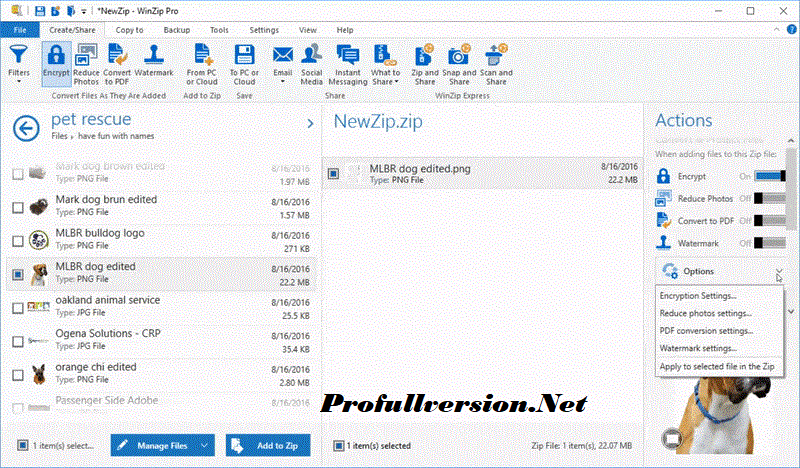Switch to the Copy to tab

pyautogui.click(x=129, y=30)
